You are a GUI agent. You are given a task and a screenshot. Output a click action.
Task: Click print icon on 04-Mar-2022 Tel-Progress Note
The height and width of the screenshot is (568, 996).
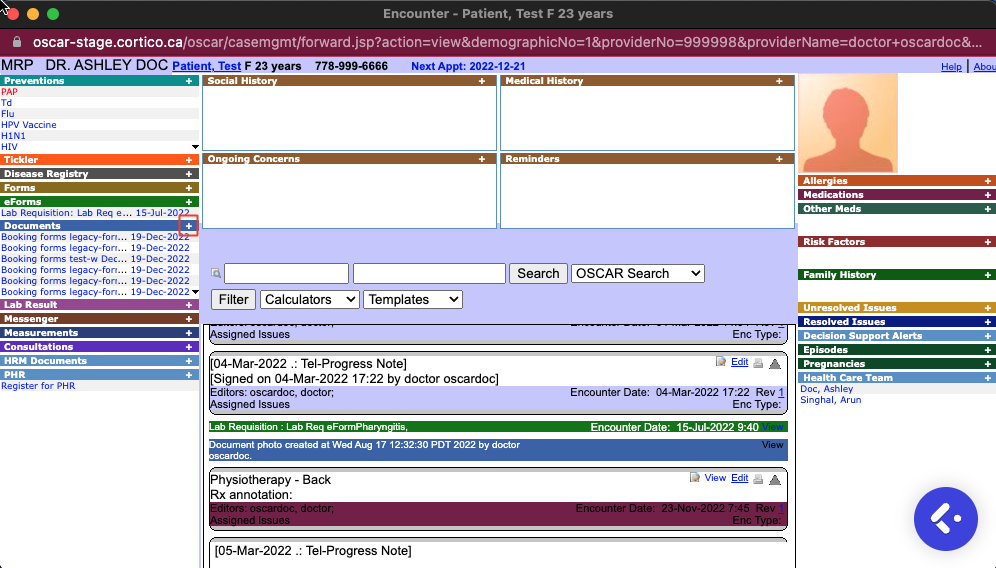coord(758,363)
